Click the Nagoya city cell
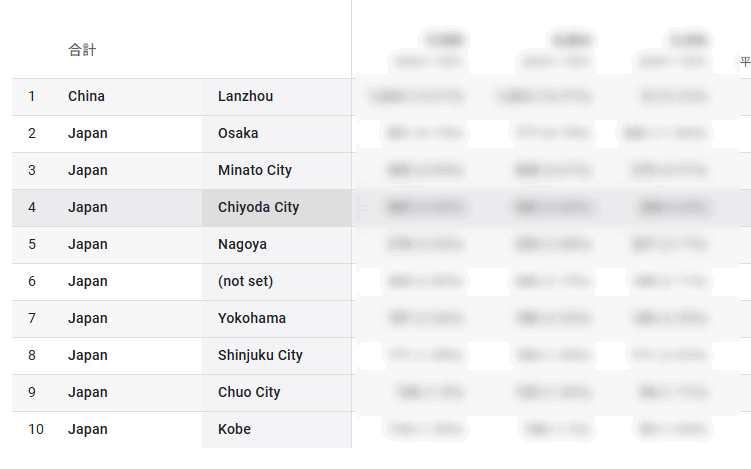This screenshot has height=469, width=751. tap(242, 245)
